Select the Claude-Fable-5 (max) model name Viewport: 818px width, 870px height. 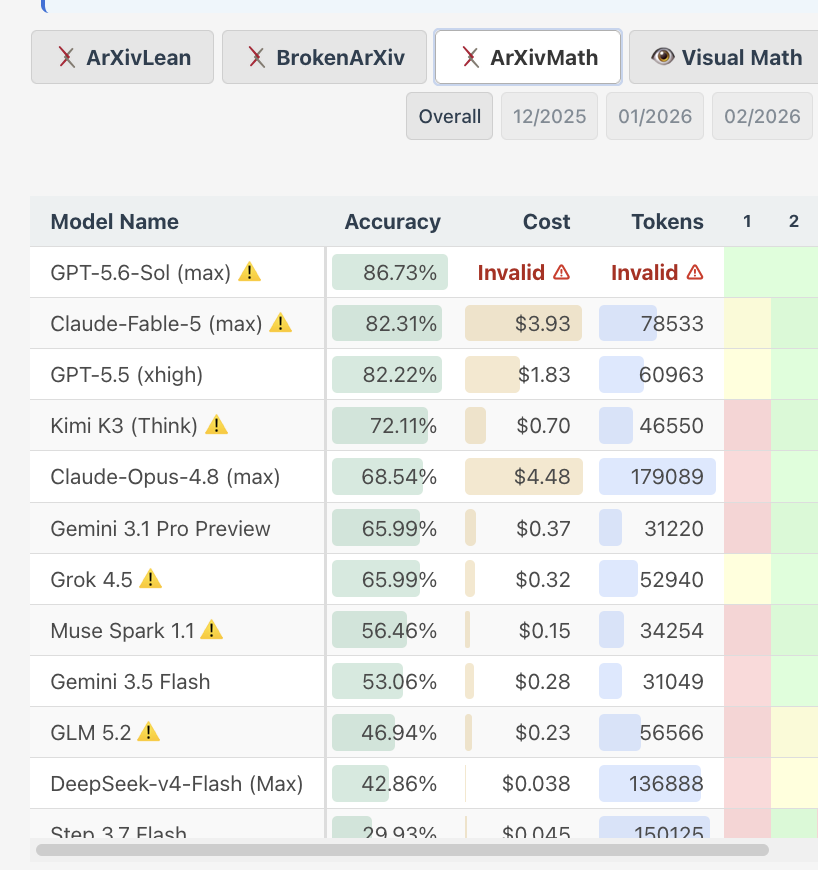point(156,323)
